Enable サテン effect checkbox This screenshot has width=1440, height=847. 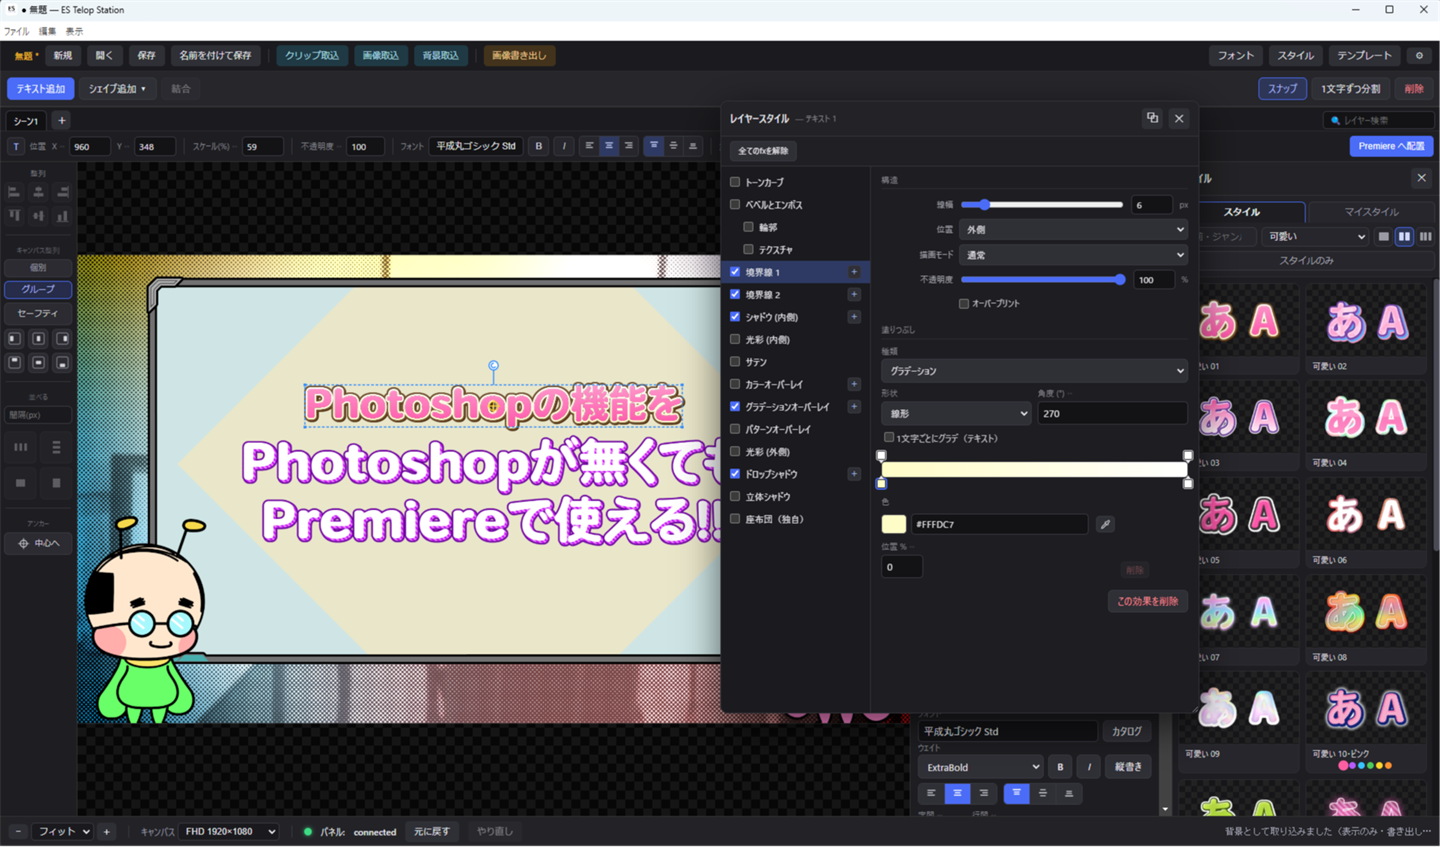point(735,362)
